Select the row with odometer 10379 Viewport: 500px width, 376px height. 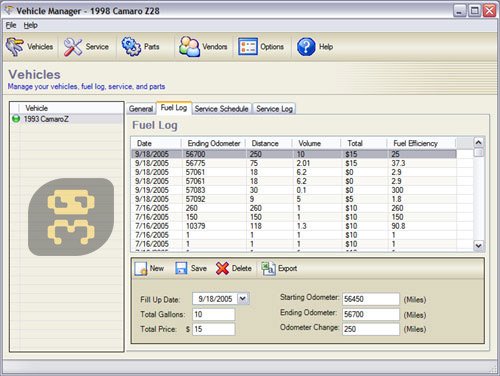click(x=294, y=226)
